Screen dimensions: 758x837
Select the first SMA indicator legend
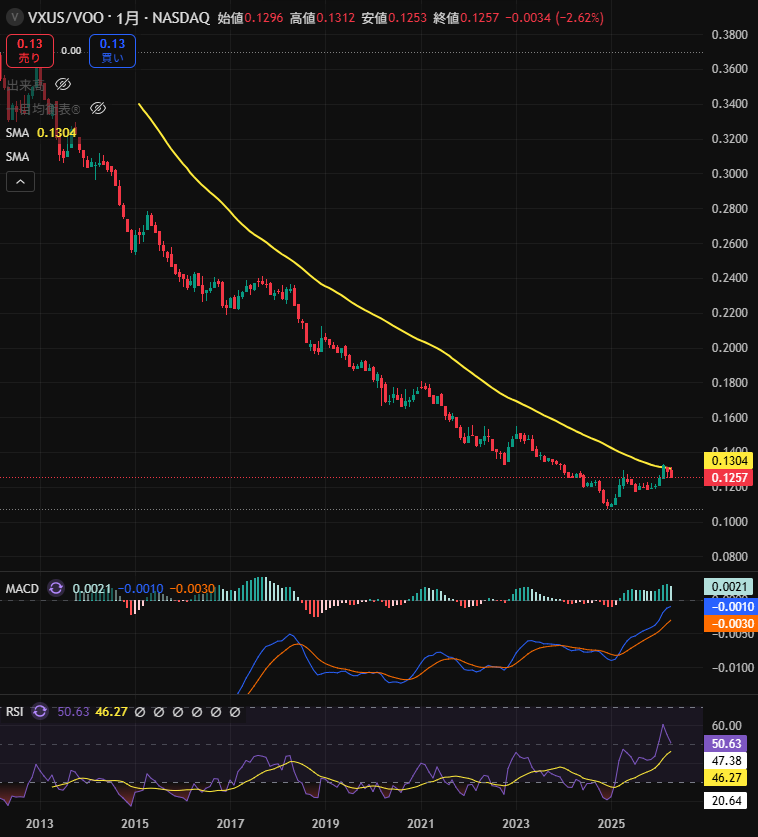point(17,132)
